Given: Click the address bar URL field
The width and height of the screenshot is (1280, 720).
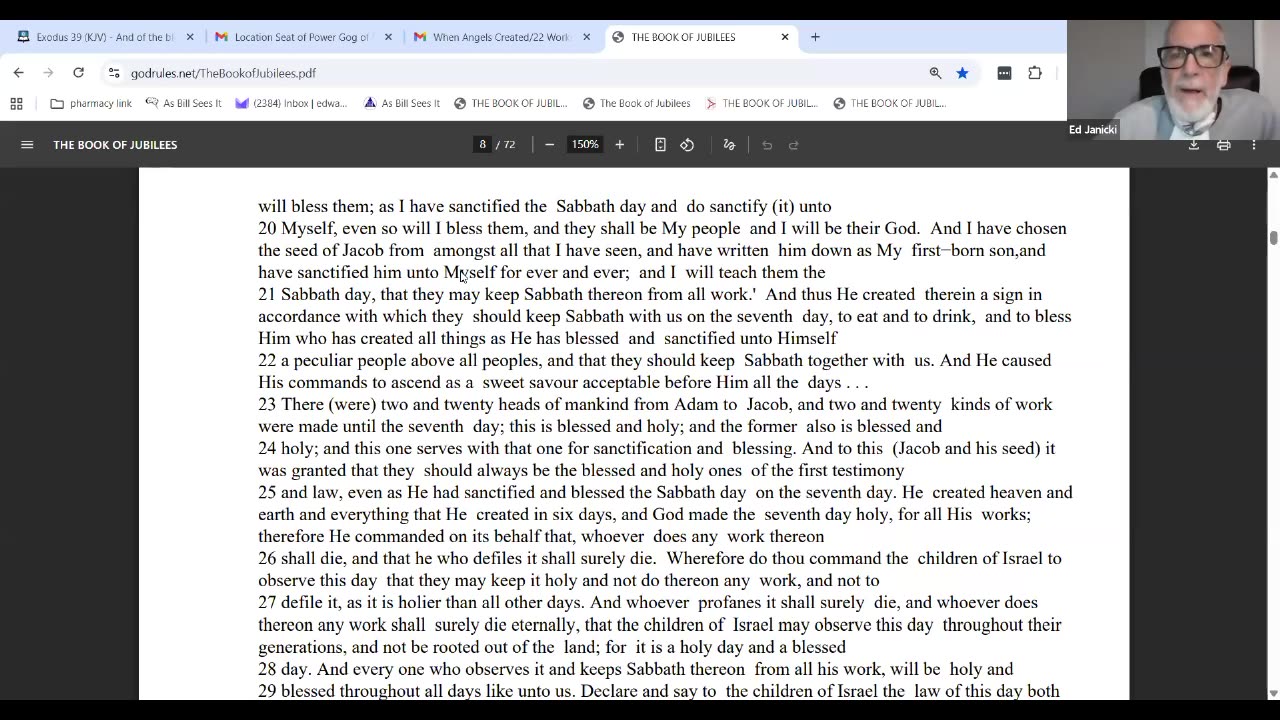Looking at the screenshot, I should coord(520,73).
